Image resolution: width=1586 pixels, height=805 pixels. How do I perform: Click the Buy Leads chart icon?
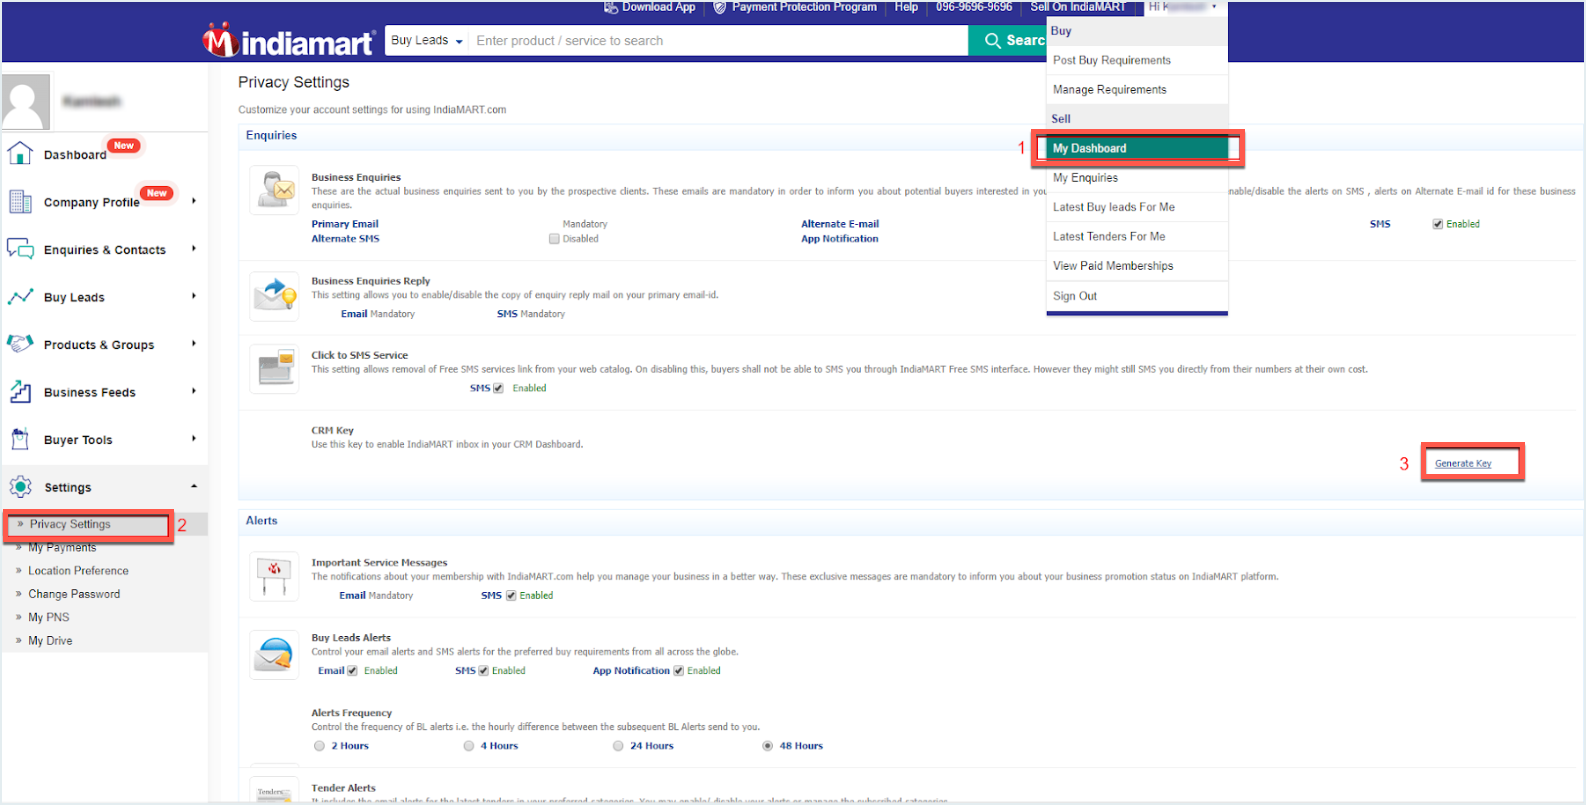20,297
